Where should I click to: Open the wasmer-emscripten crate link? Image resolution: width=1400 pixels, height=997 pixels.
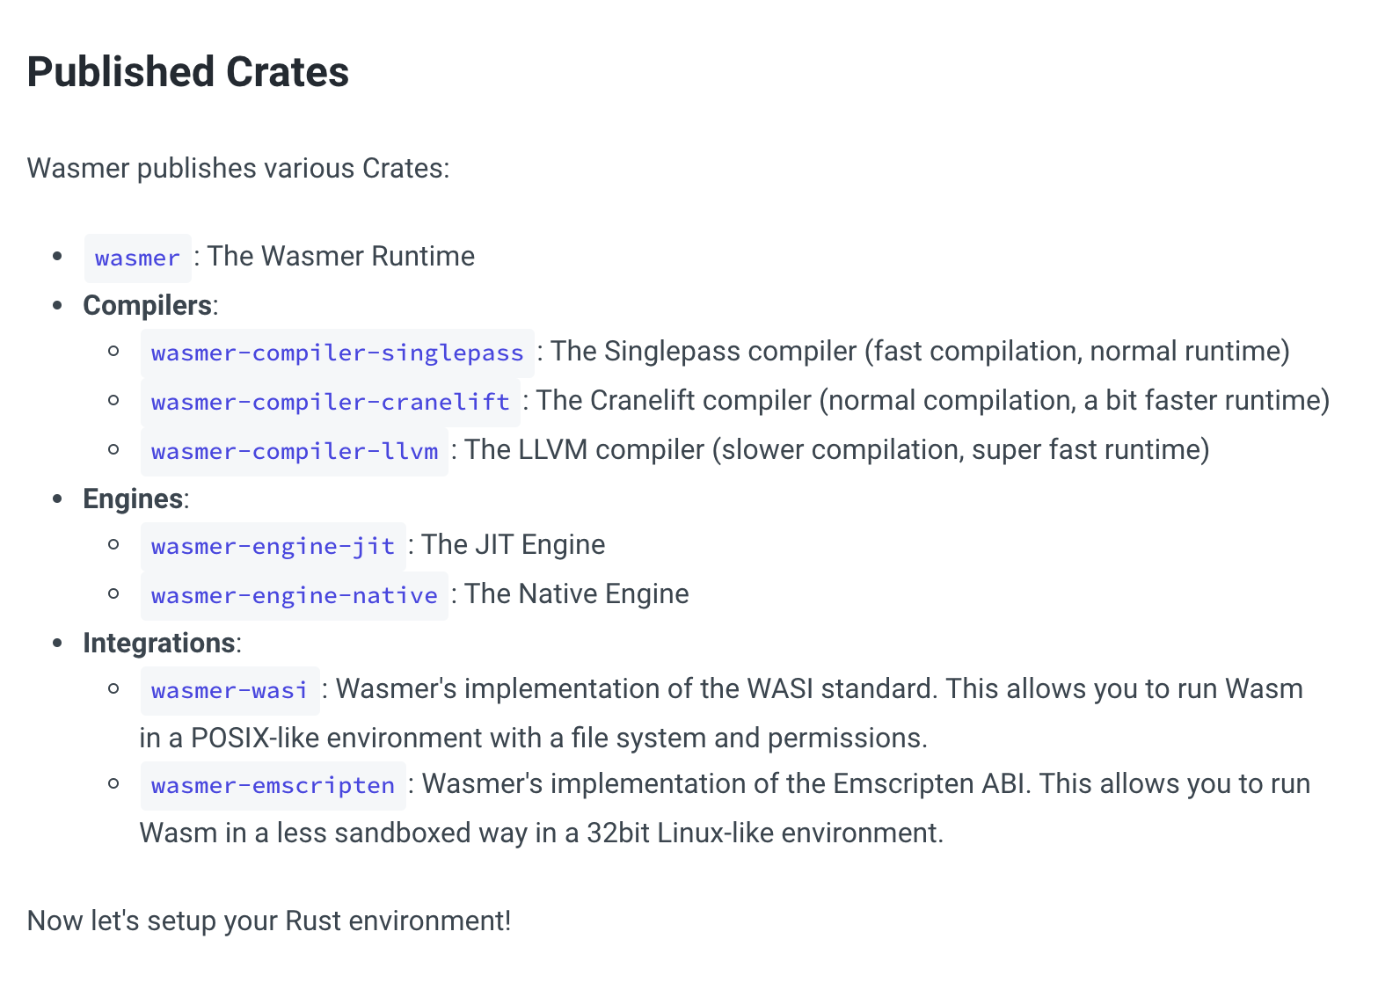click(273, 785)
